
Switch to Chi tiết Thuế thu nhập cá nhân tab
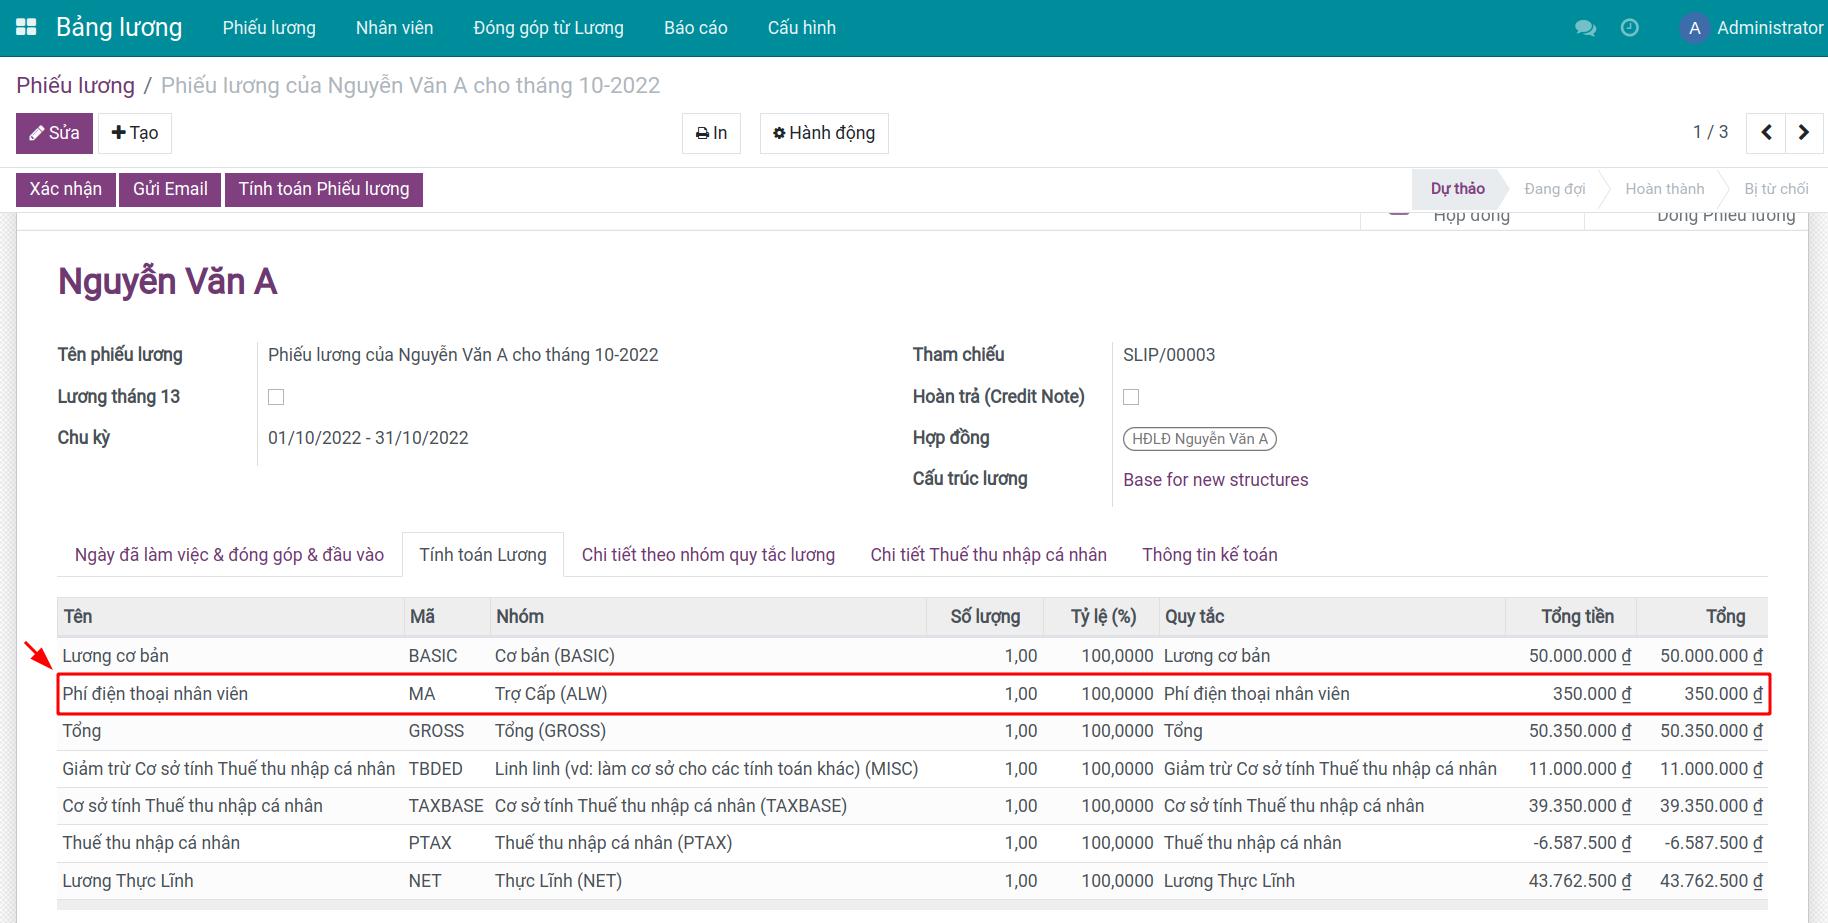(988, 555)
